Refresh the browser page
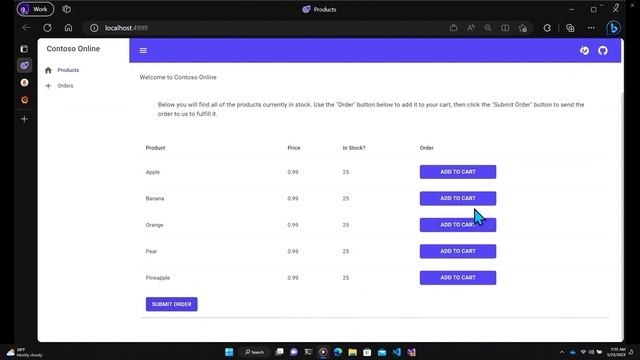The height and width of the screenshot is (360, 640). (x=47, y=28)
